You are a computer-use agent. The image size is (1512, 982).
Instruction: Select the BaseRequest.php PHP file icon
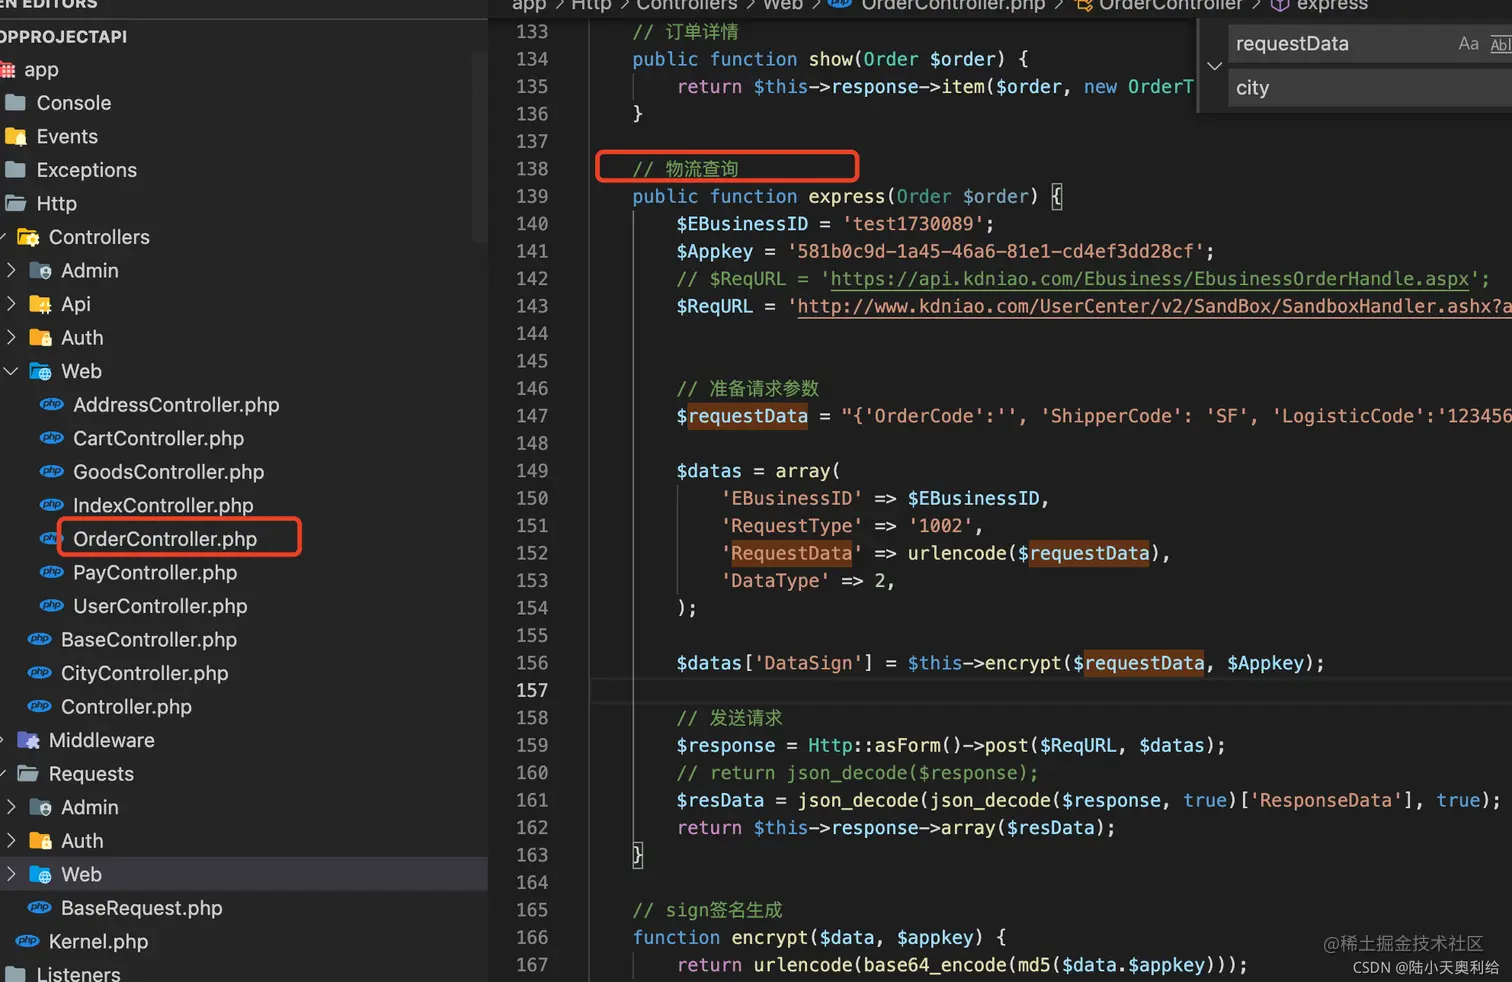40,908
